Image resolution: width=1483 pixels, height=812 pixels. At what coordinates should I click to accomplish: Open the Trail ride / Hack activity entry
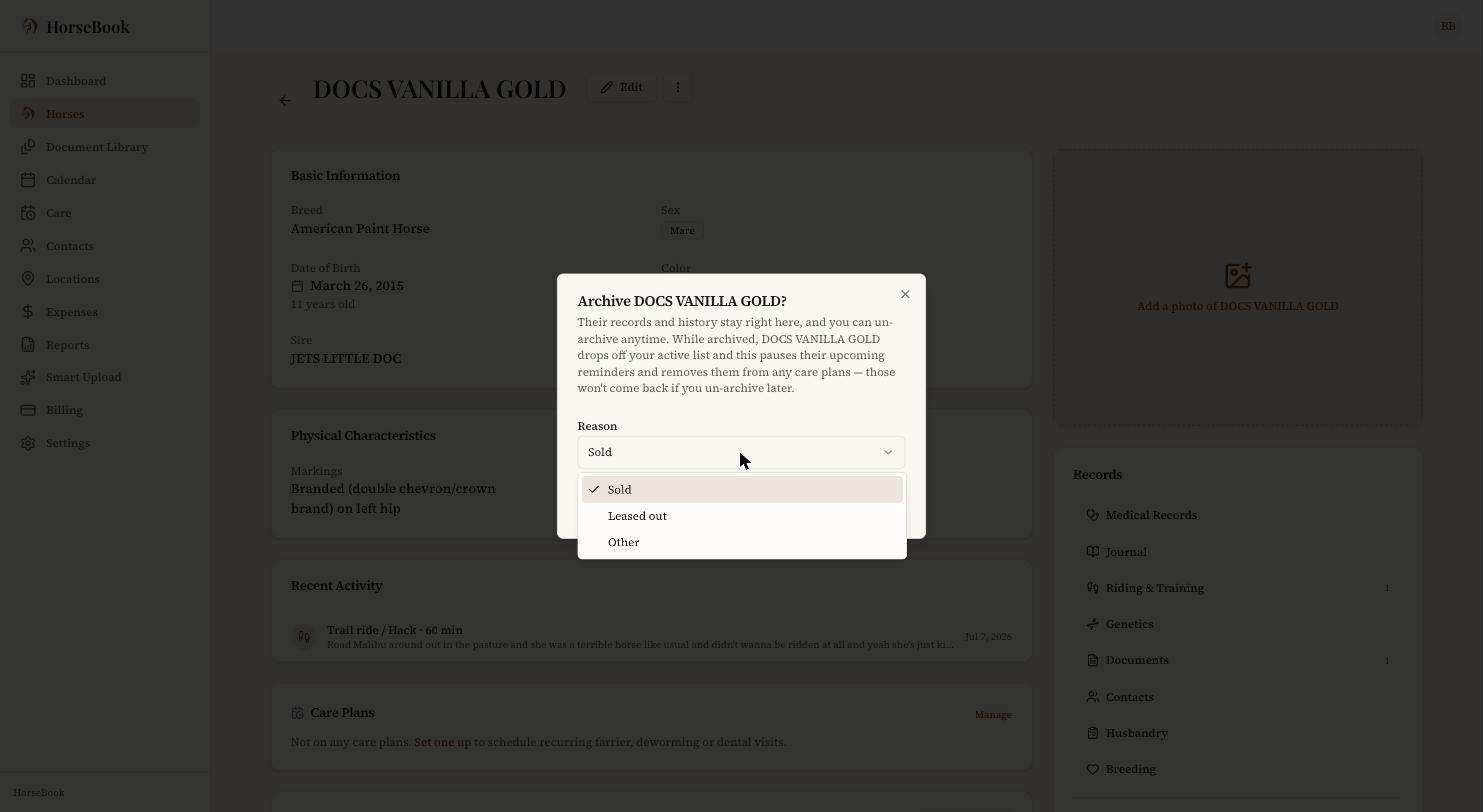click(651, 637)
